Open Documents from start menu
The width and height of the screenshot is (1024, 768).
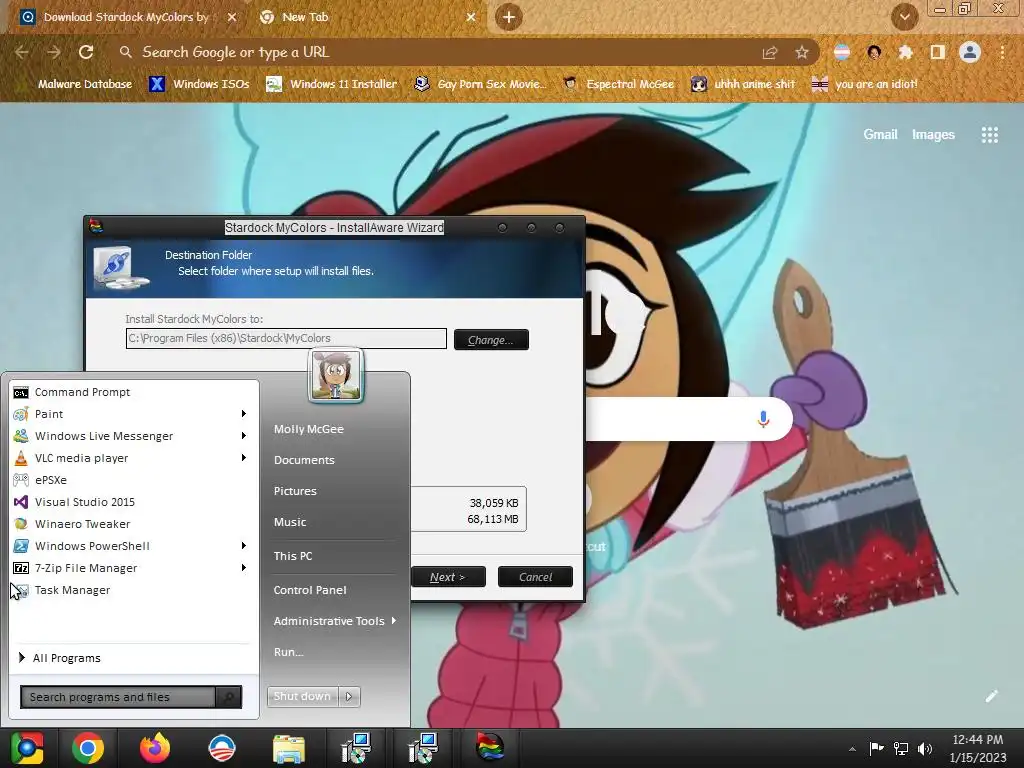click(304, 460)
